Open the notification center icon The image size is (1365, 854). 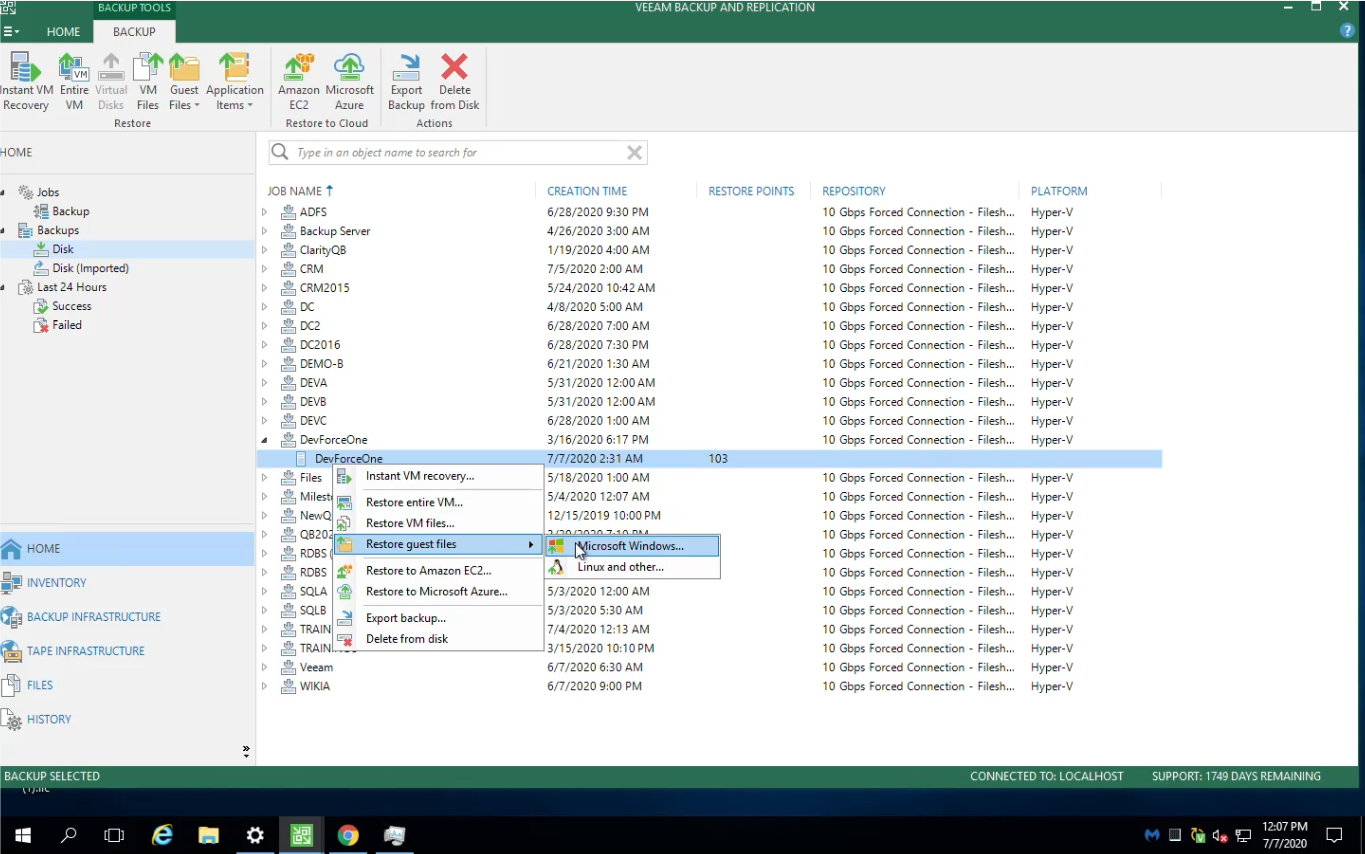[x=1334, y=835]
